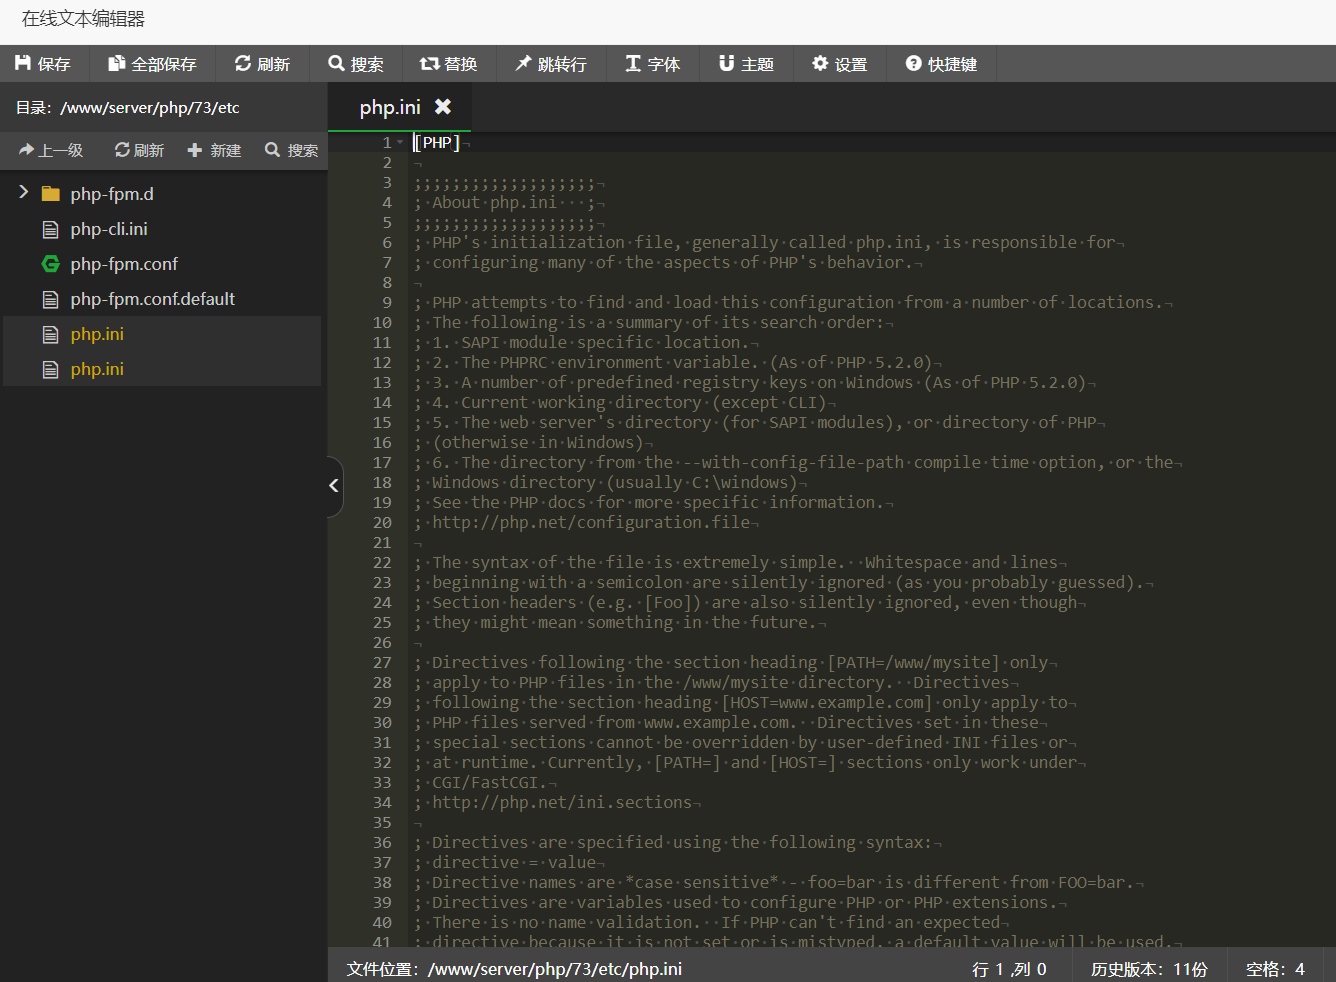Select the second php.ini file entry

coord(162,369)
